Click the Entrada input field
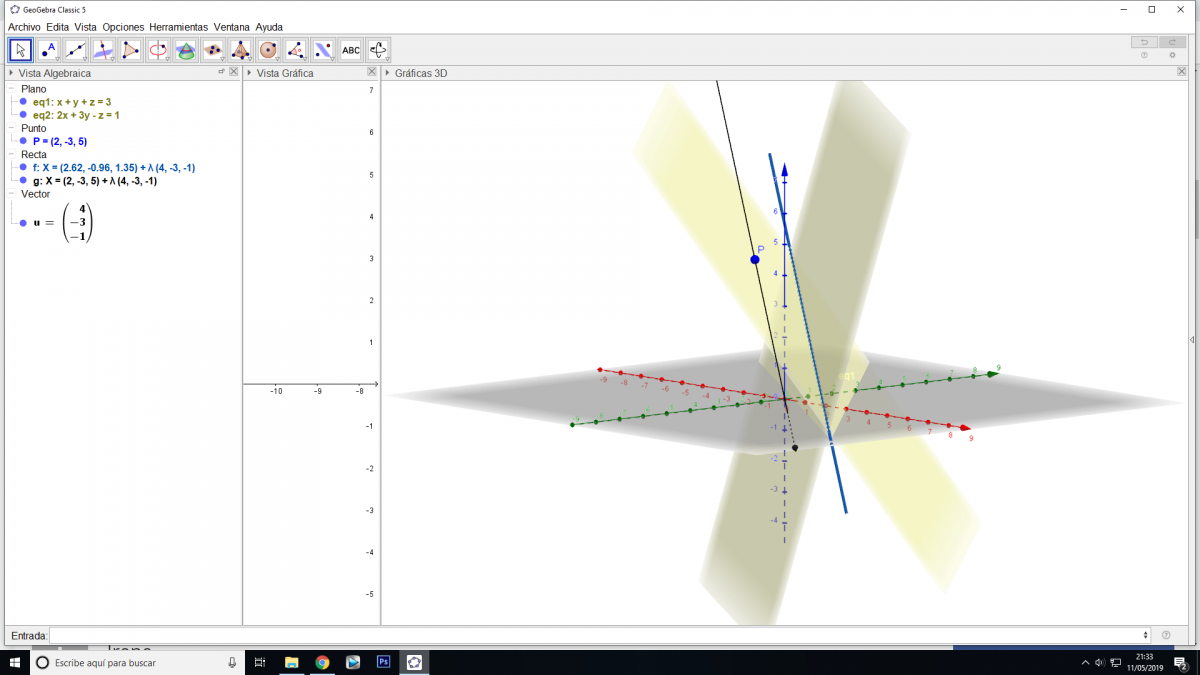 [598, 635]
